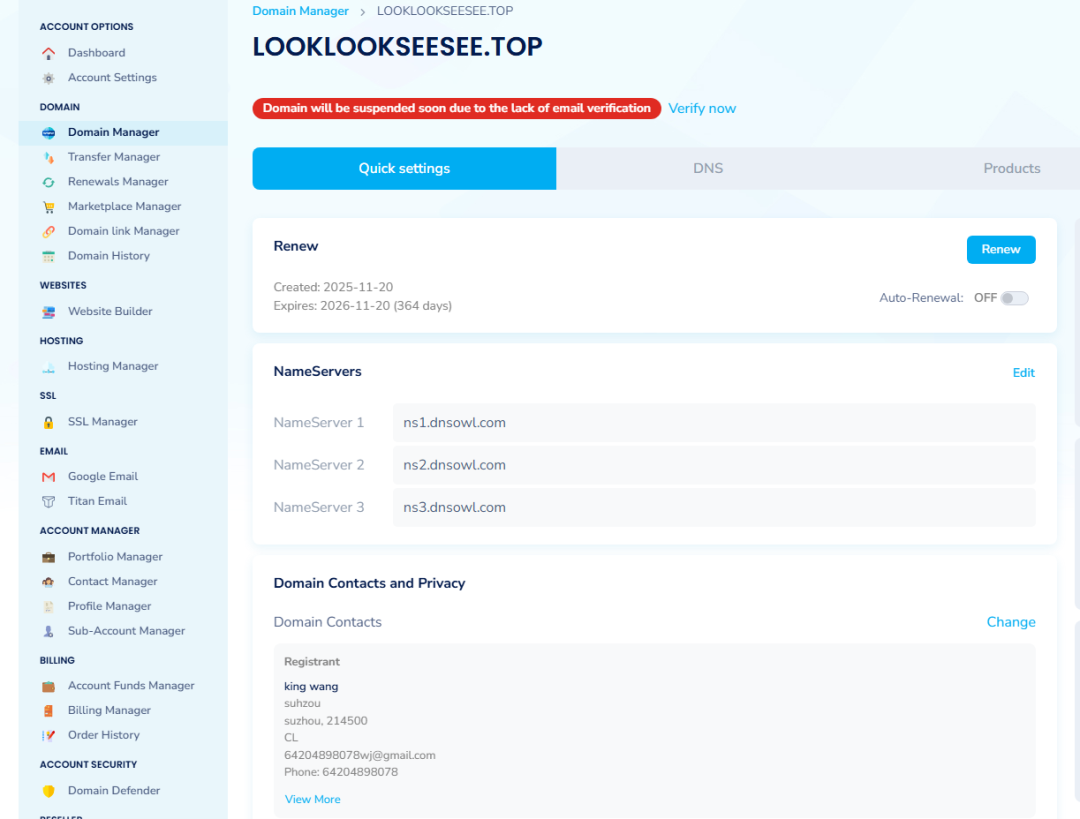Screen dimensions: 1080x819
Task: Open Website Builder in the sidebar
Action: [x=110, y=311]
